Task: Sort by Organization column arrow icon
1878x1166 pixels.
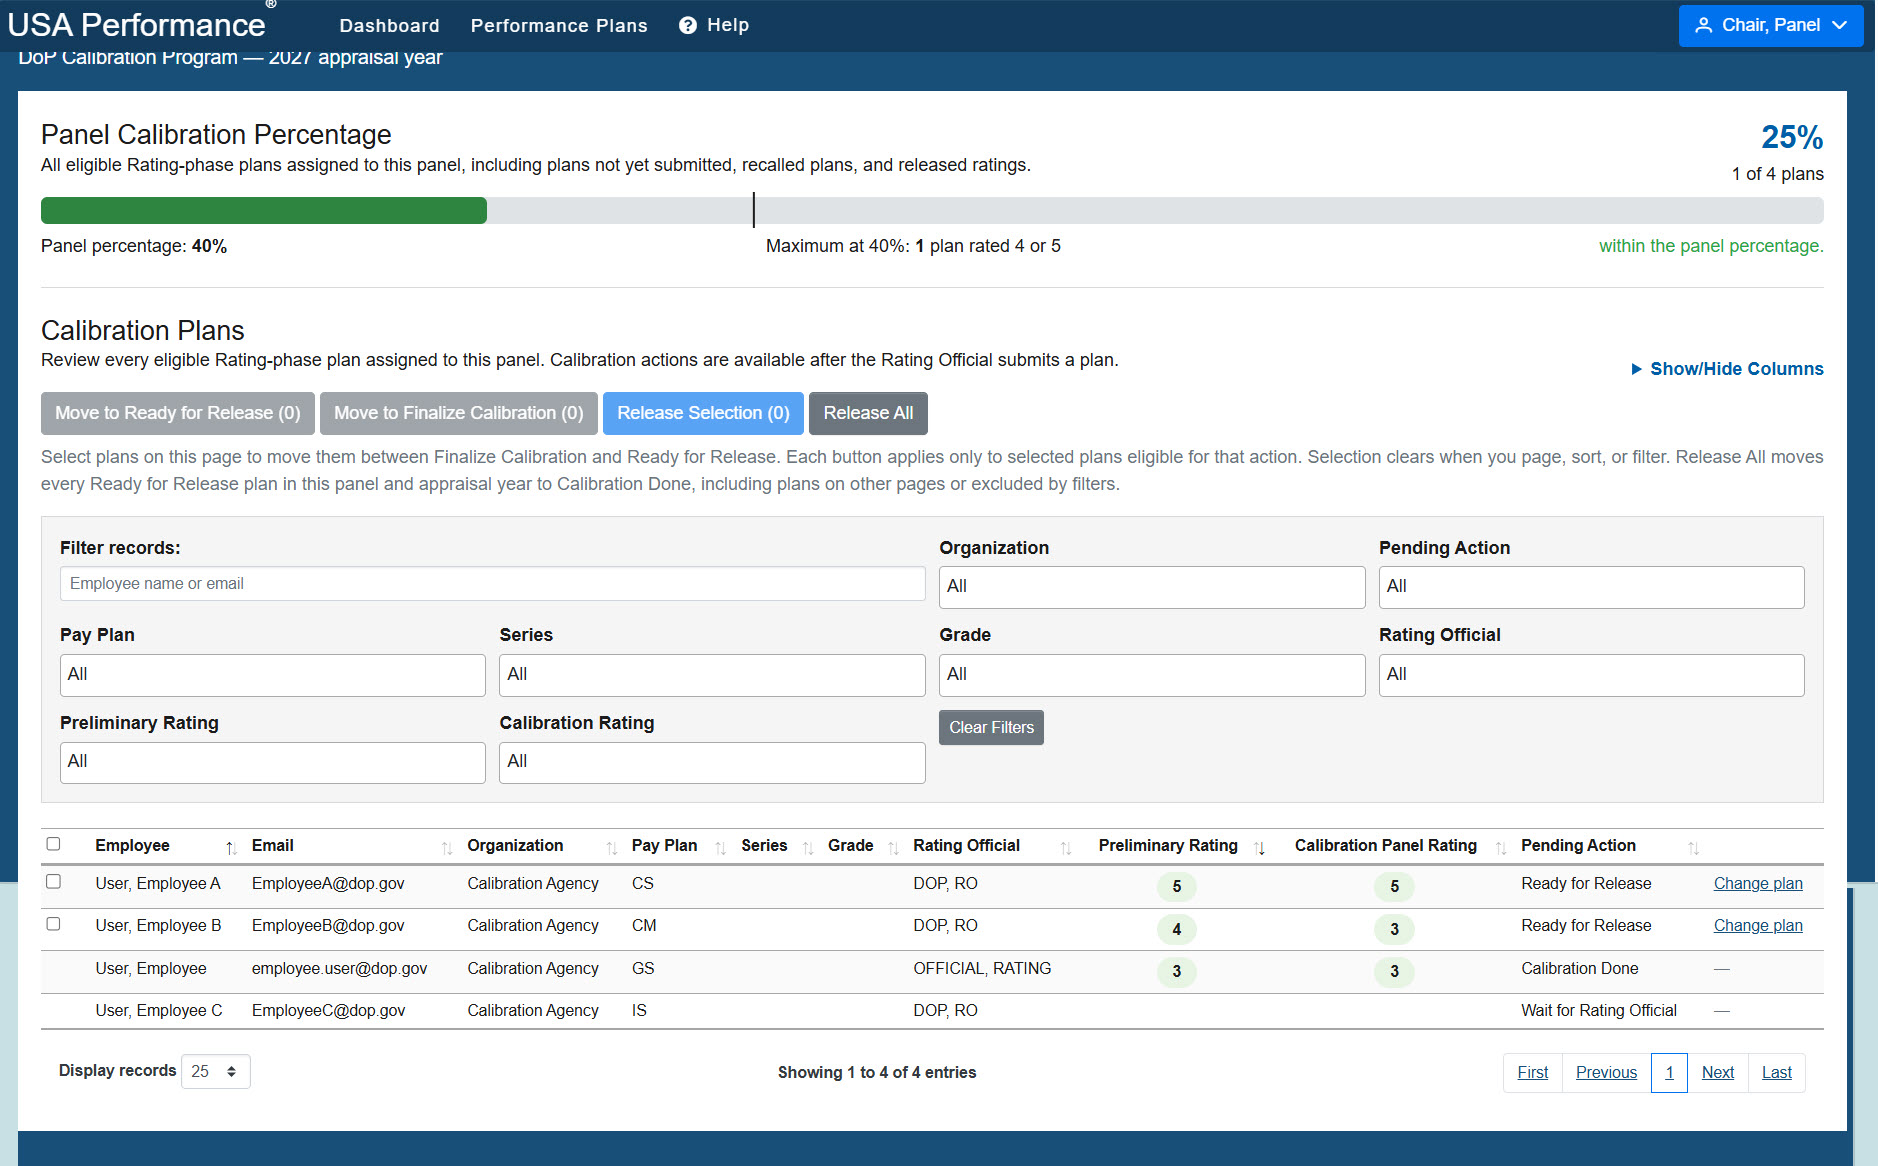Action: [x=611, y=847]
